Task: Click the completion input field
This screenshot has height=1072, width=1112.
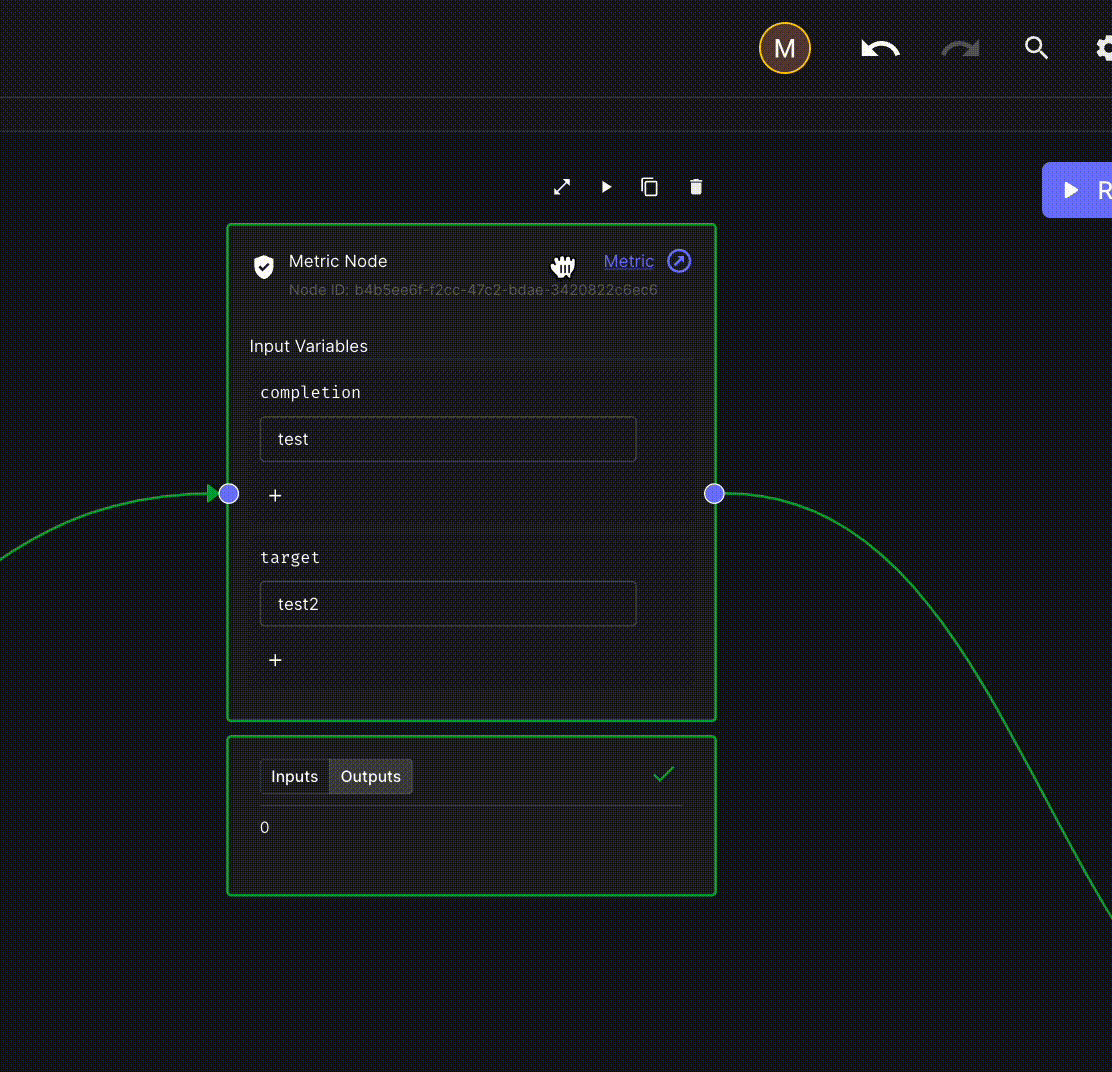Action: [x=448, y=439]
